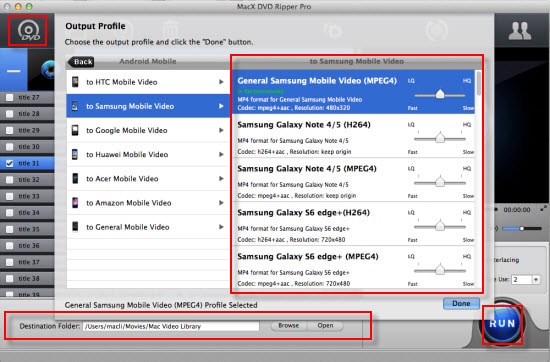Select Samsung Galaxy Note 4/5 (H264) profile
This screenshot has width=550, height=362.
point(354,136)
